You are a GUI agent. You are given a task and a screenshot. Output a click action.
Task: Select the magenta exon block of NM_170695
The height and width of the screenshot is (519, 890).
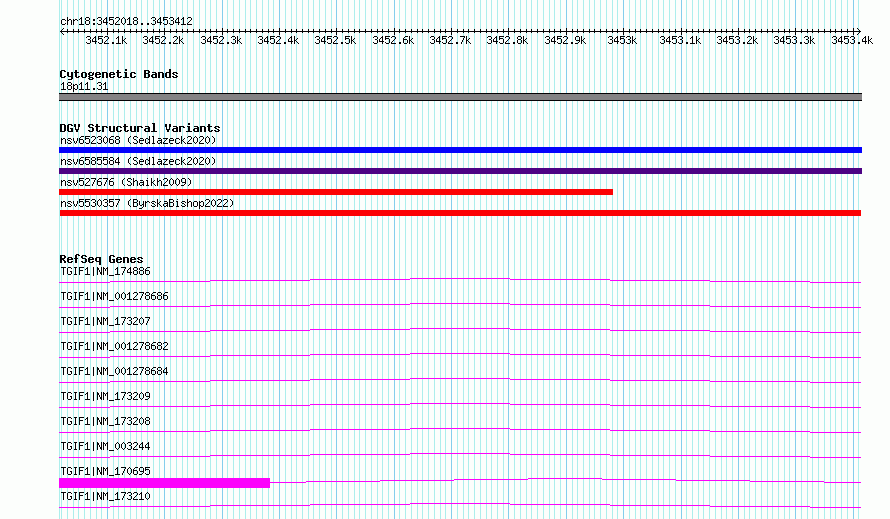(x=165, y=483)
